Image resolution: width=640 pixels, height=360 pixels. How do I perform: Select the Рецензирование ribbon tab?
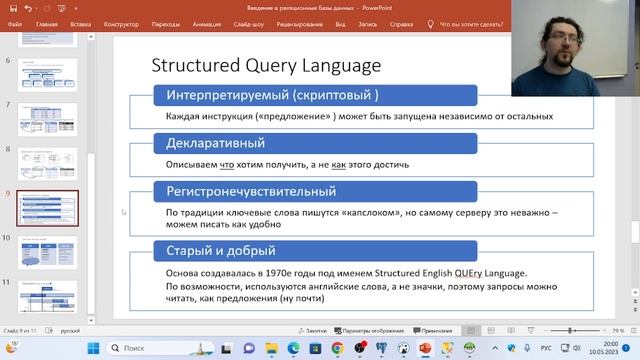300,24
